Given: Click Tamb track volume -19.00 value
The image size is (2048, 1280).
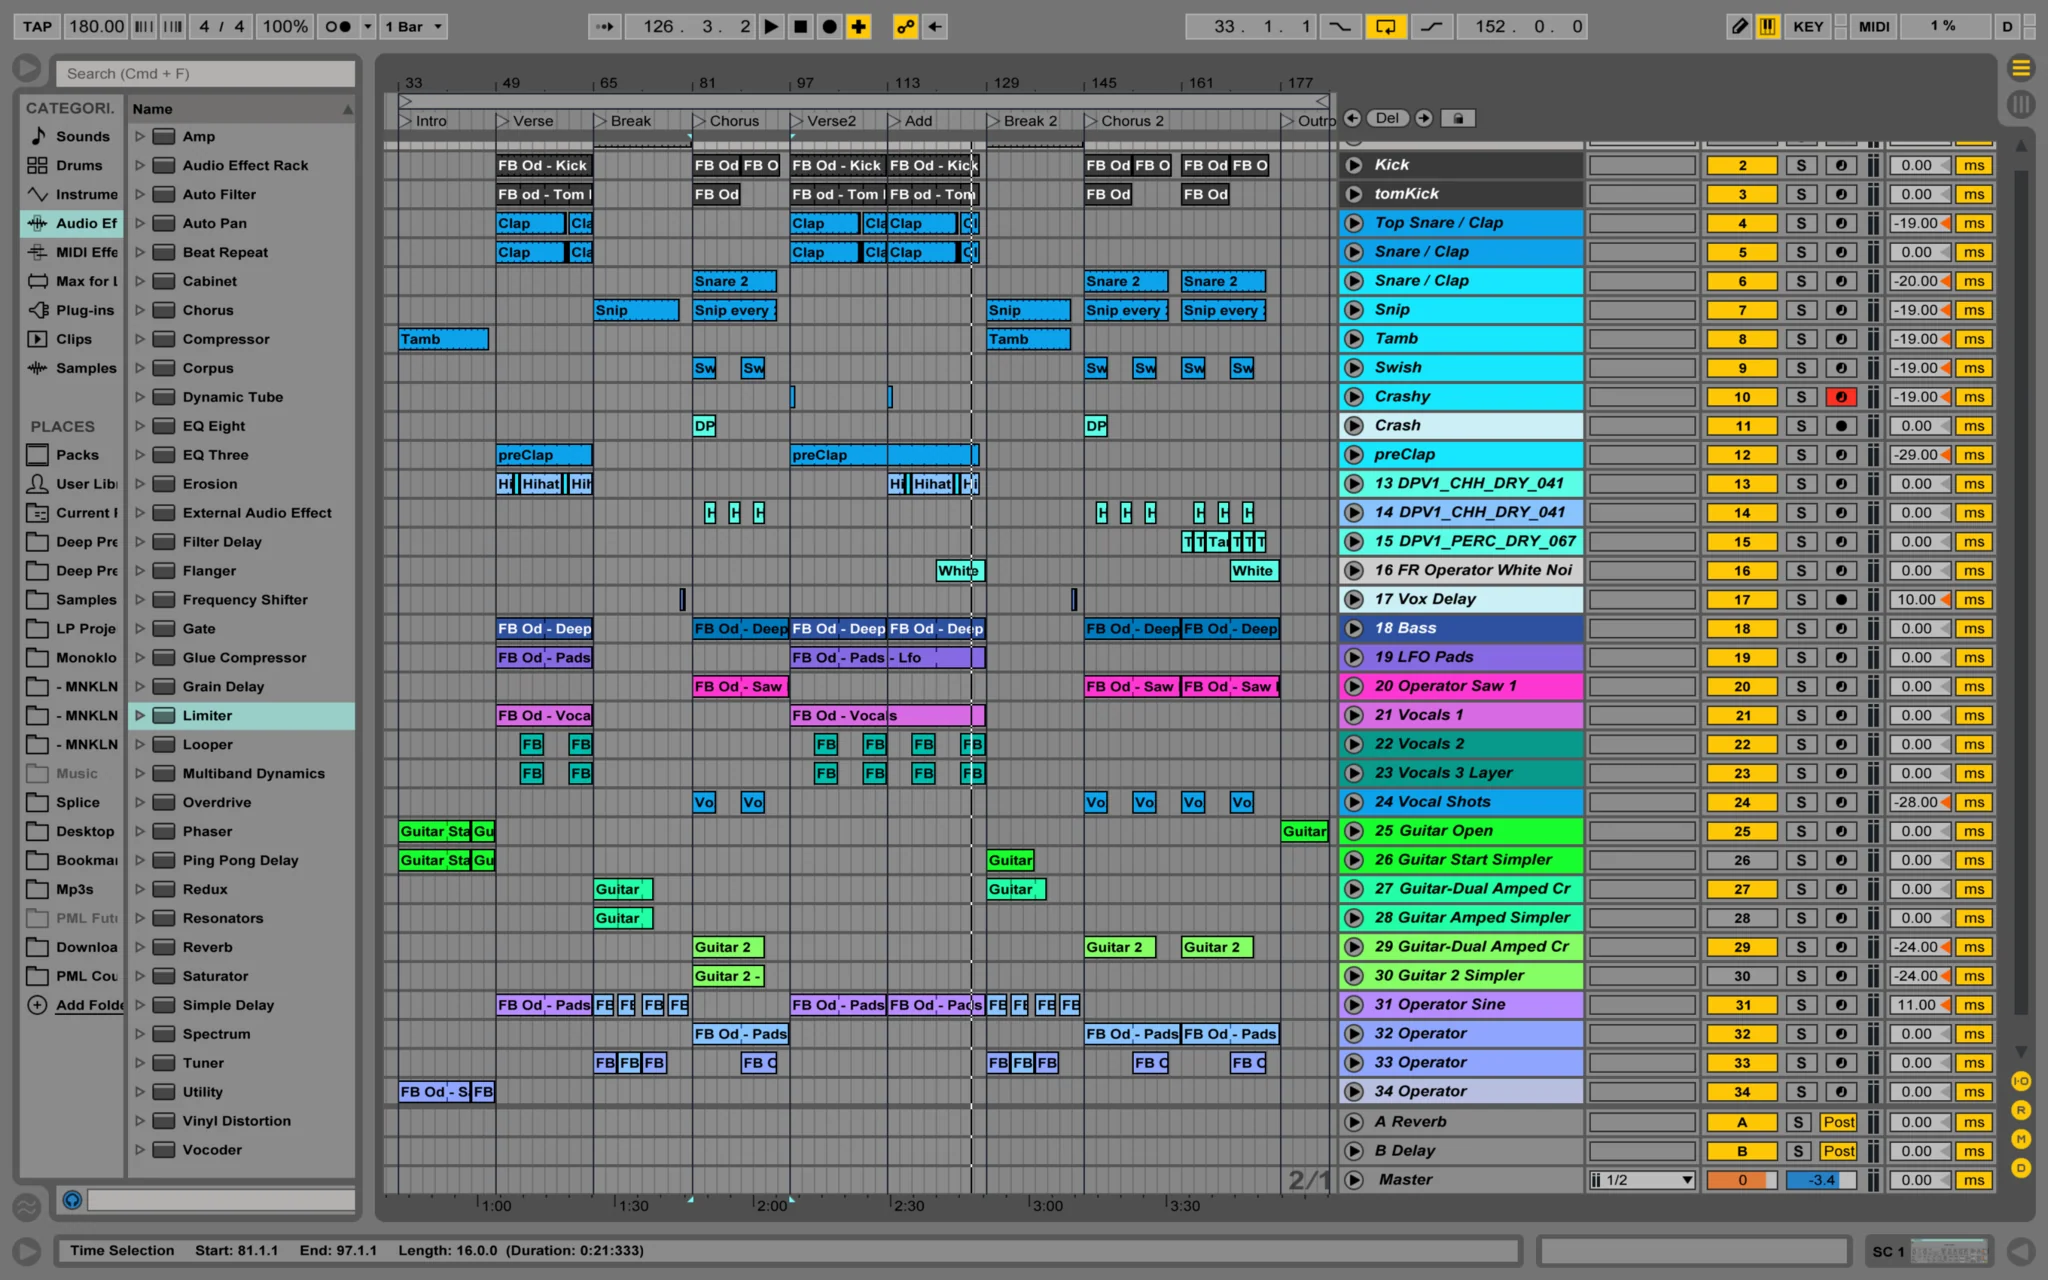Looking at the screenshot, I should point(1918,339).
